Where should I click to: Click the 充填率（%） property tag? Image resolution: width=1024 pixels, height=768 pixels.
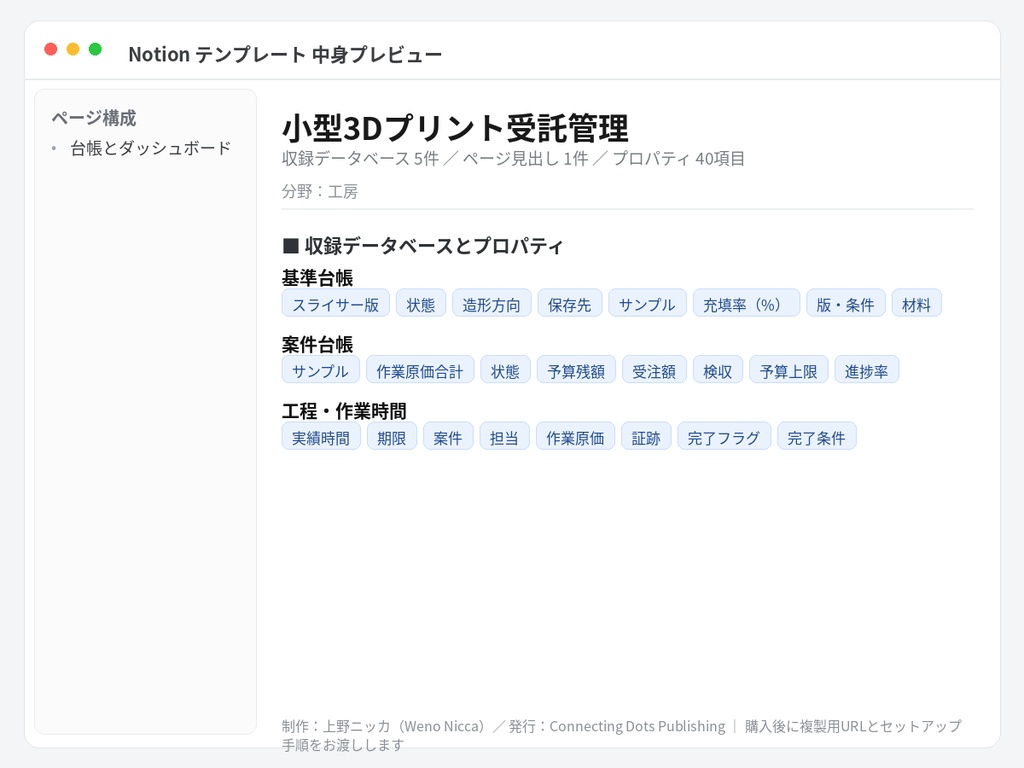tap(746, 303)
